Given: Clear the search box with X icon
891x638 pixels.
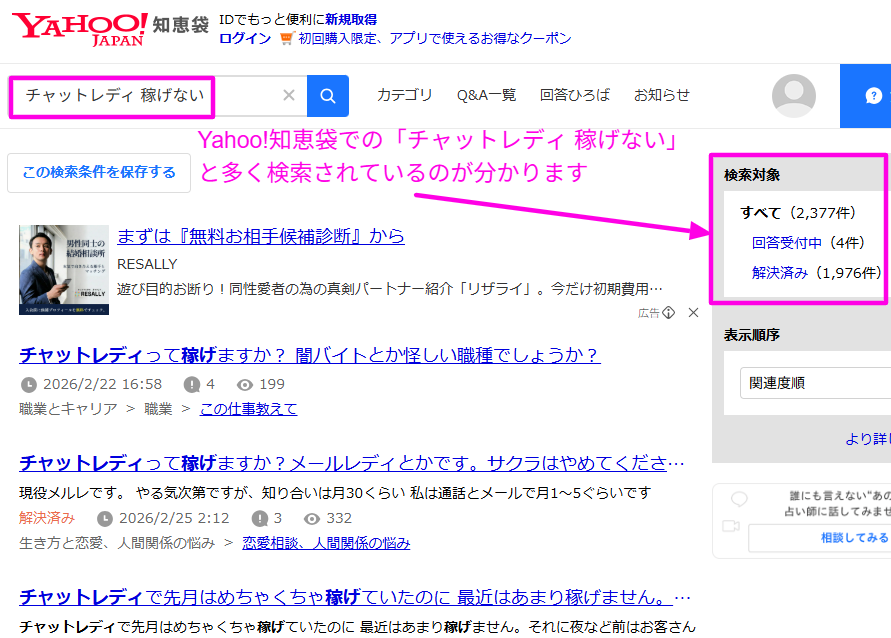Looking at the screenshot, I should [x=289, y=95].
